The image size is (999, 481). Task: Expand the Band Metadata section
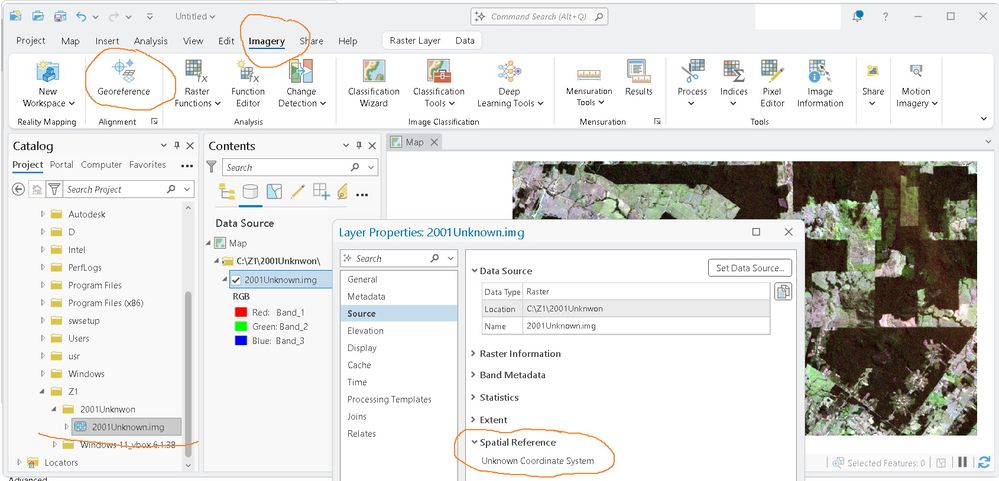coord(473,375)
